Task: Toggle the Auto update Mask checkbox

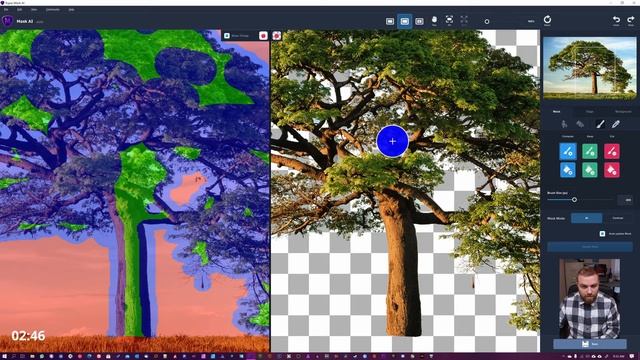Action: coord(602,233)
